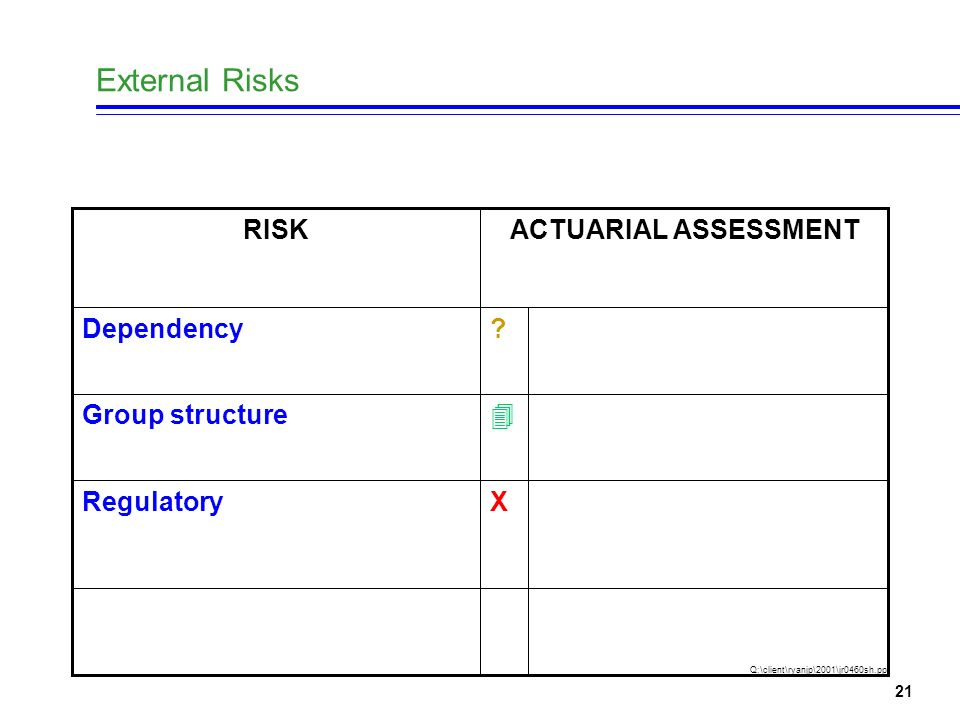Click the empty assessment cell beside Dependency
This screenshot has width=960, height=720.
pos(708,351)
